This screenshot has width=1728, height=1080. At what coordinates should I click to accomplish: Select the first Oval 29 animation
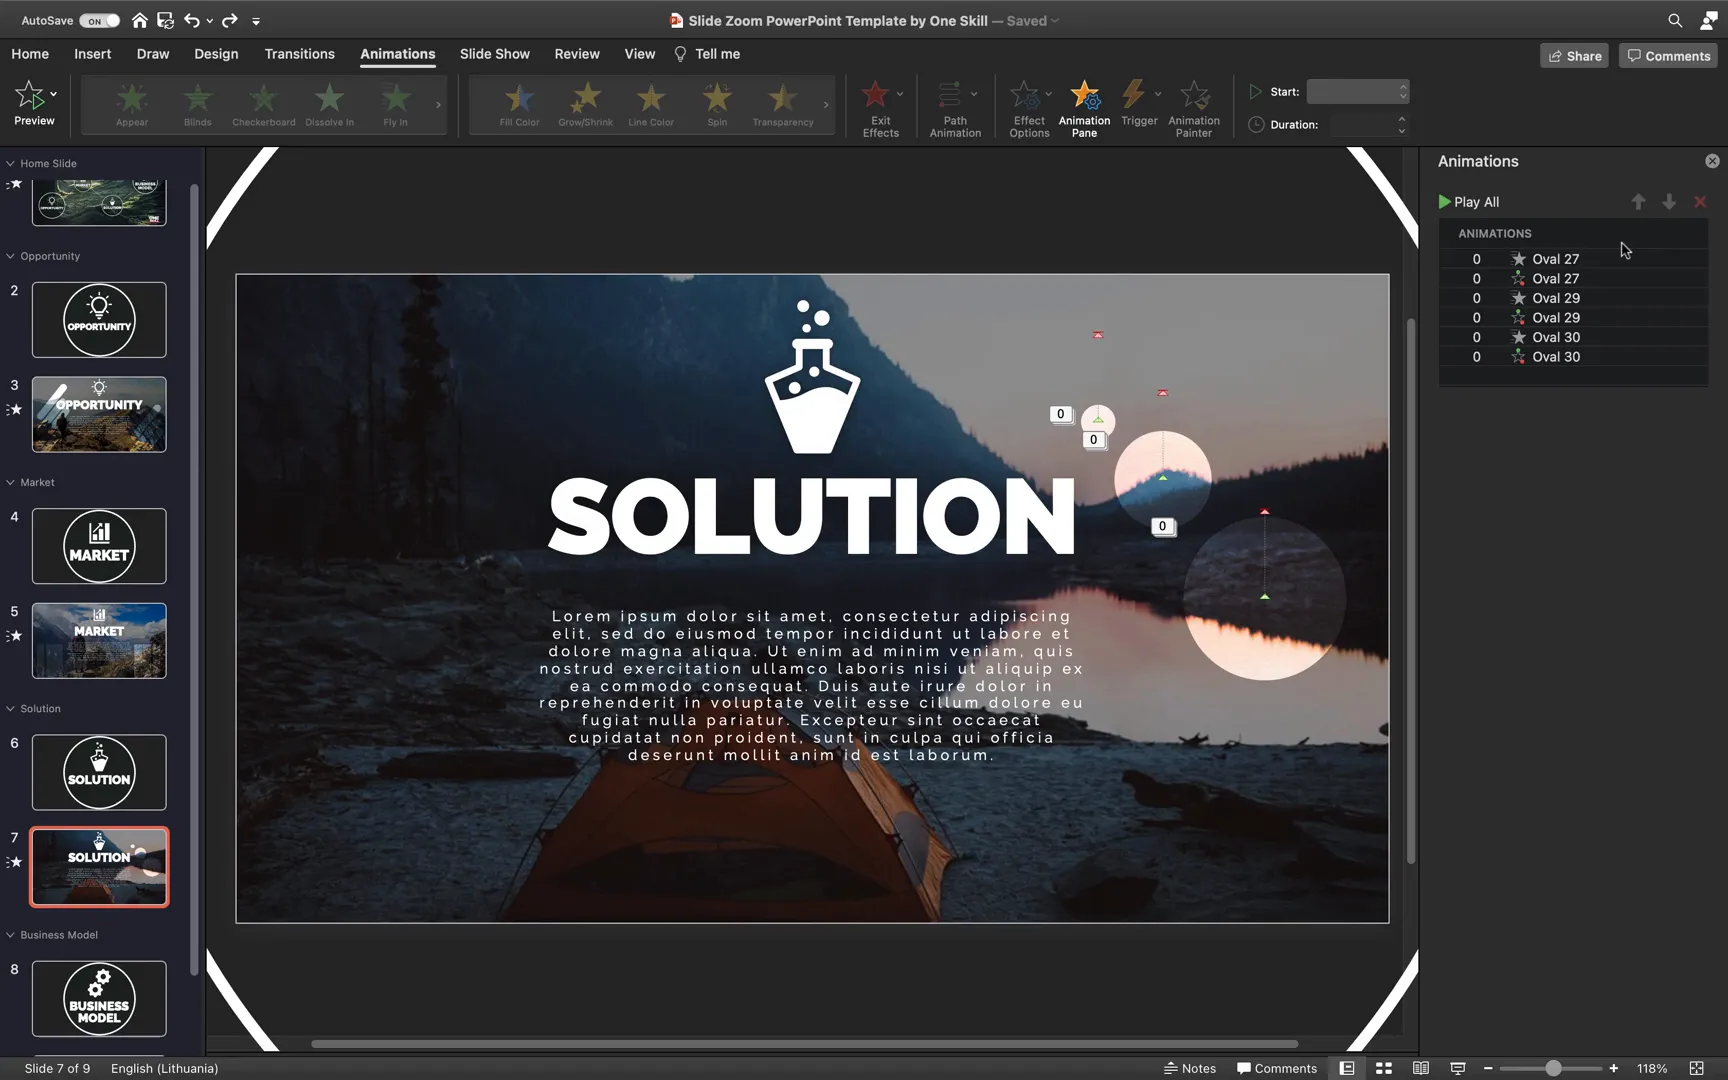coord(1573,298)
